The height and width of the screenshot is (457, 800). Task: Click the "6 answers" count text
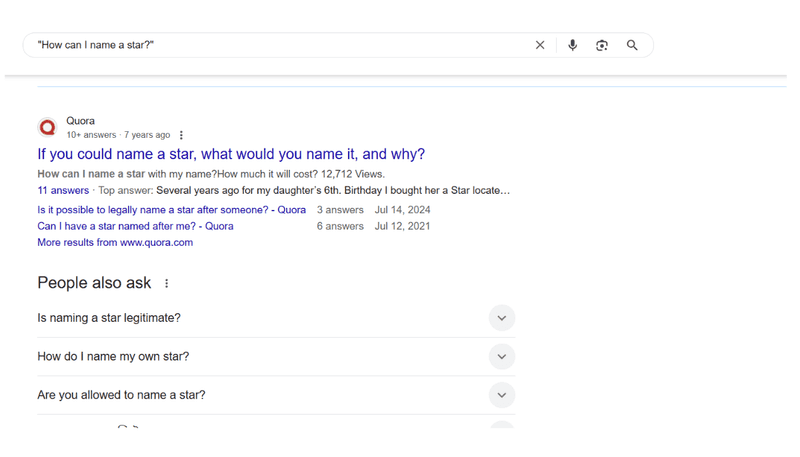340,226
